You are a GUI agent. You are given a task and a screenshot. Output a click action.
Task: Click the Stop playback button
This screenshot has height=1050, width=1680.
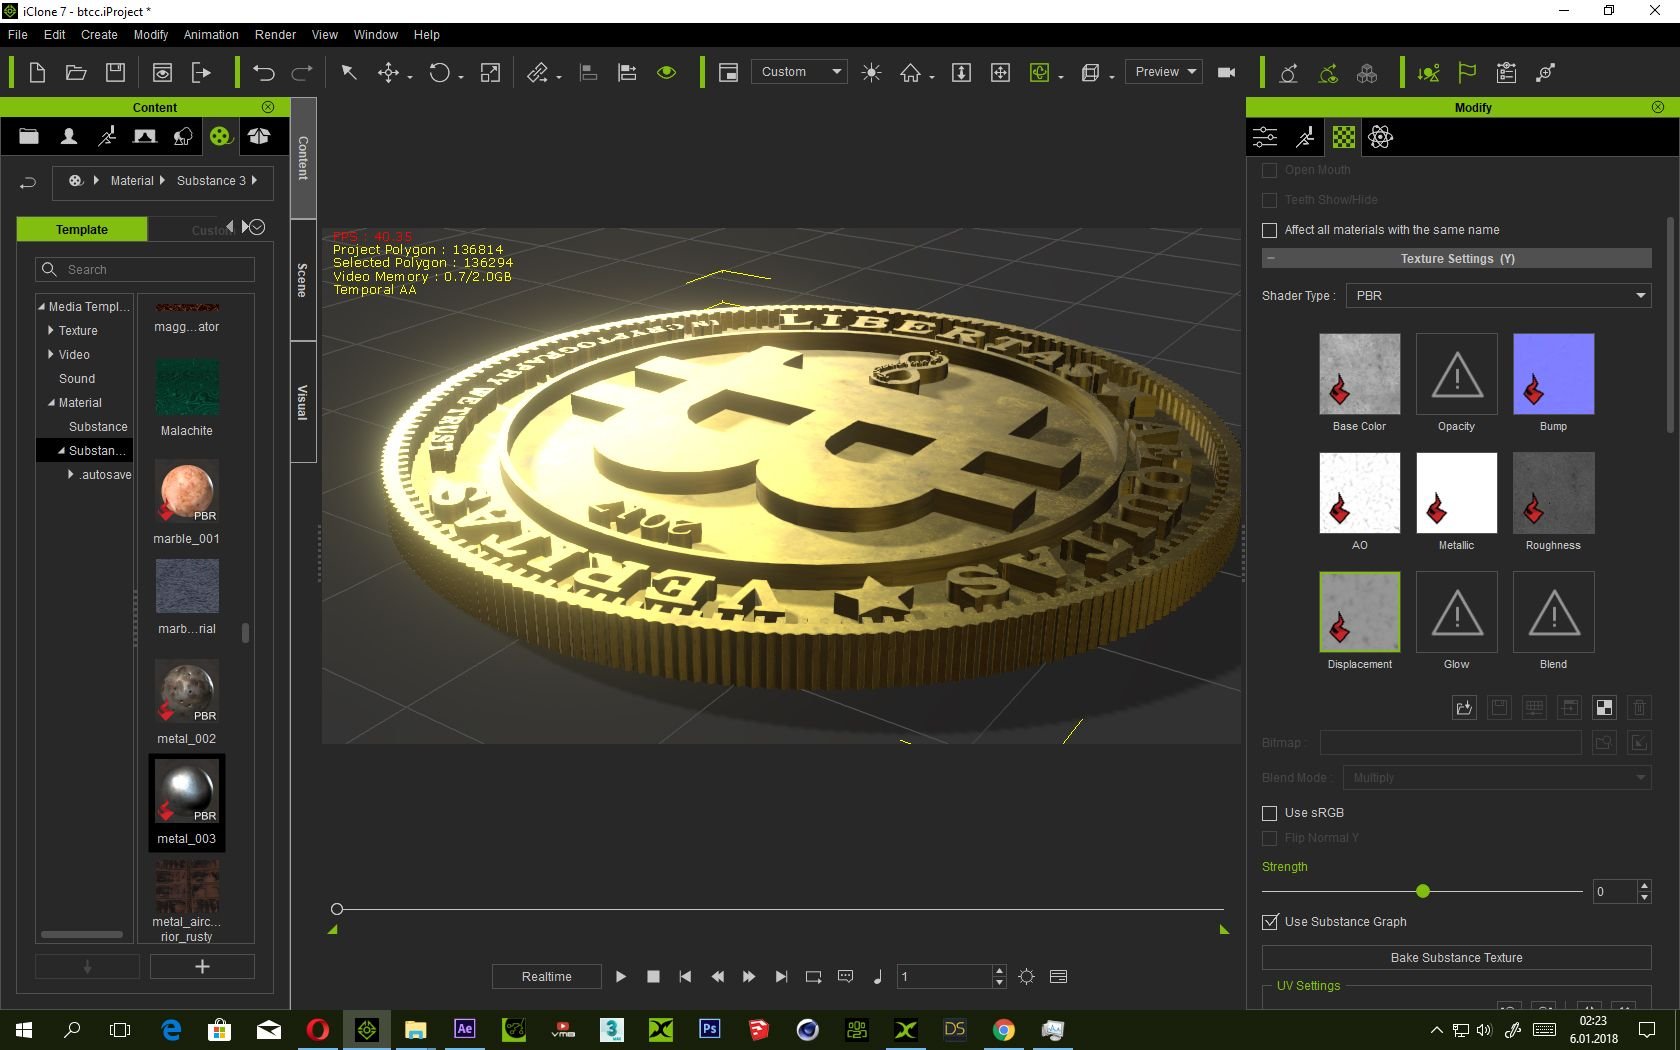(x=653, y=977)
